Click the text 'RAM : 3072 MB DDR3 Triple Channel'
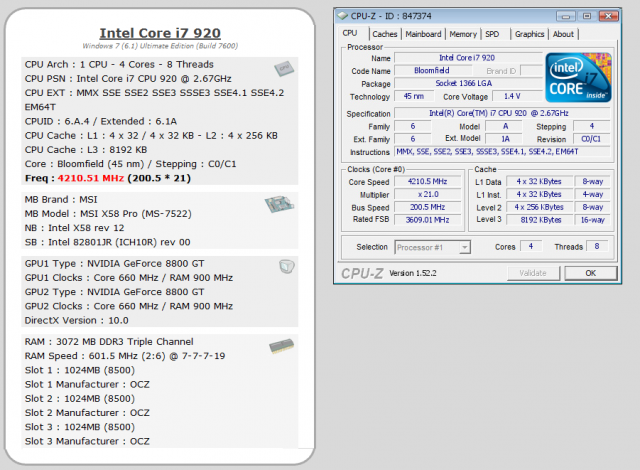640x470 pixels. (x=109, y=341)
